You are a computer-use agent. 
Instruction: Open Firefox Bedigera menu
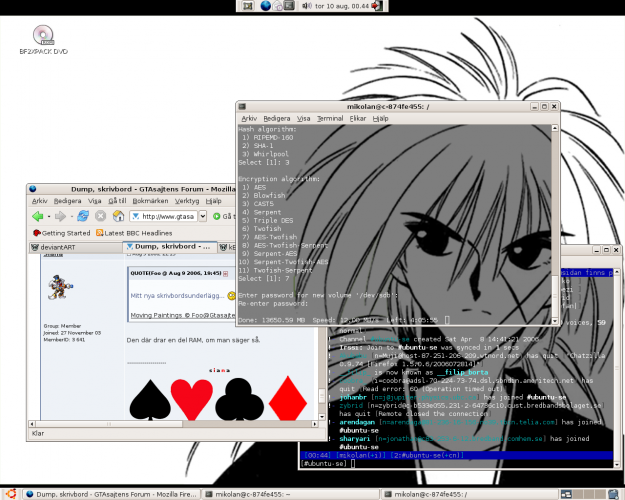pyautogui.click(x=67, y=201)
